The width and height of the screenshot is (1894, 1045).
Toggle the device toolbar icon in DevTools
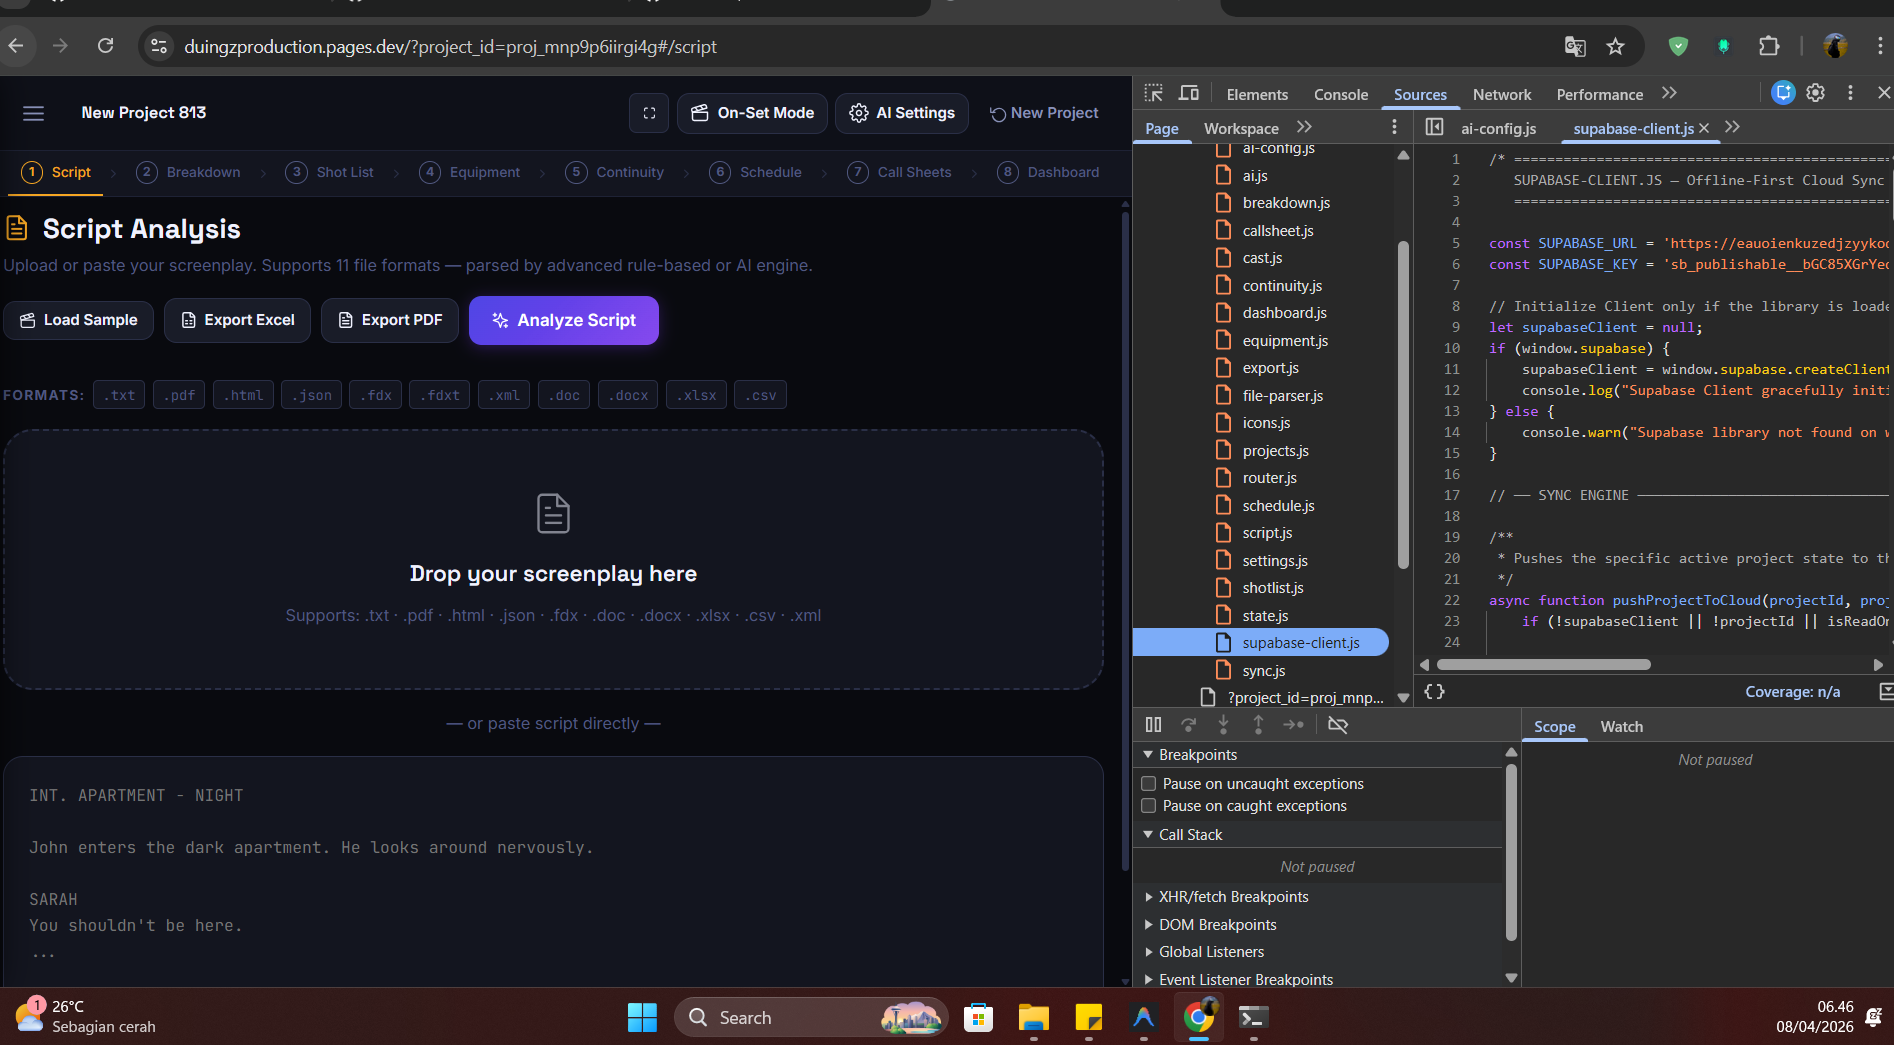1188,93
